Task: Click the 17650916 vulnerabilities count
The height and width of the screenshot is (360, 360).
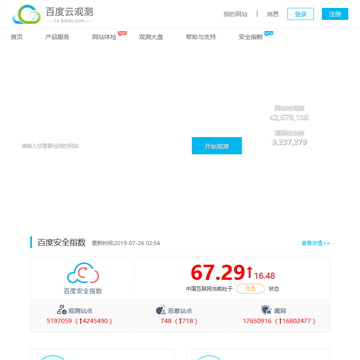Action: [257, 321]
